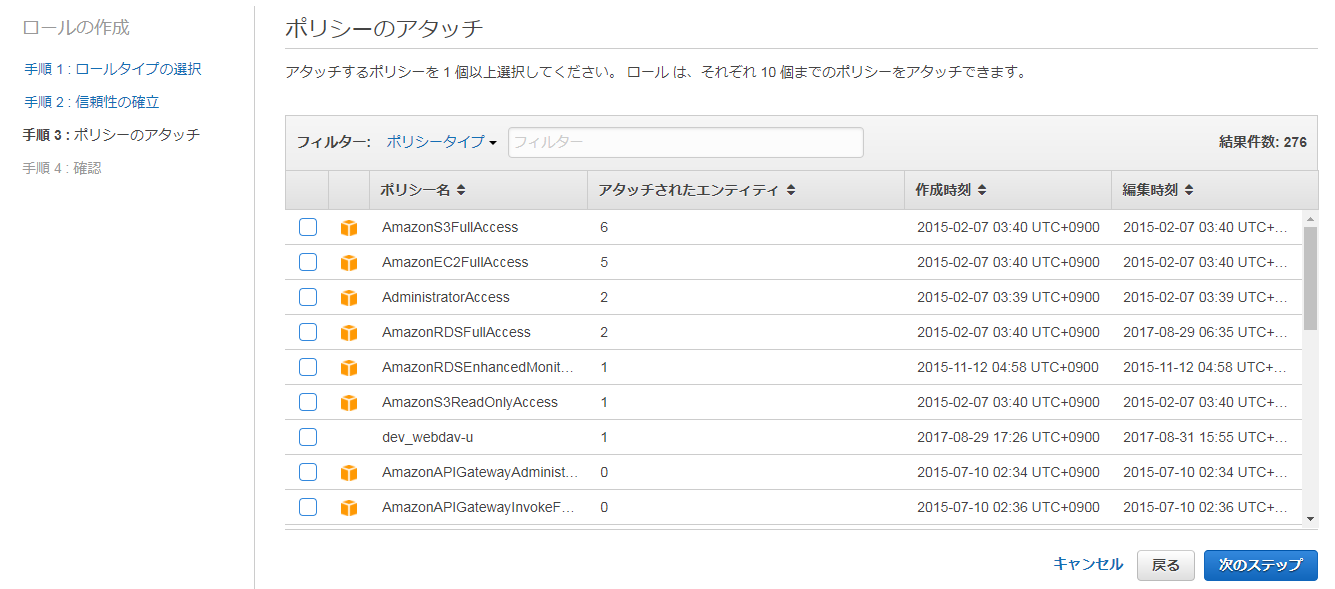Click the icon beside AmazonAPIGatewayInvokeF... policy
1335x589 pixels.
click(348, 508)
